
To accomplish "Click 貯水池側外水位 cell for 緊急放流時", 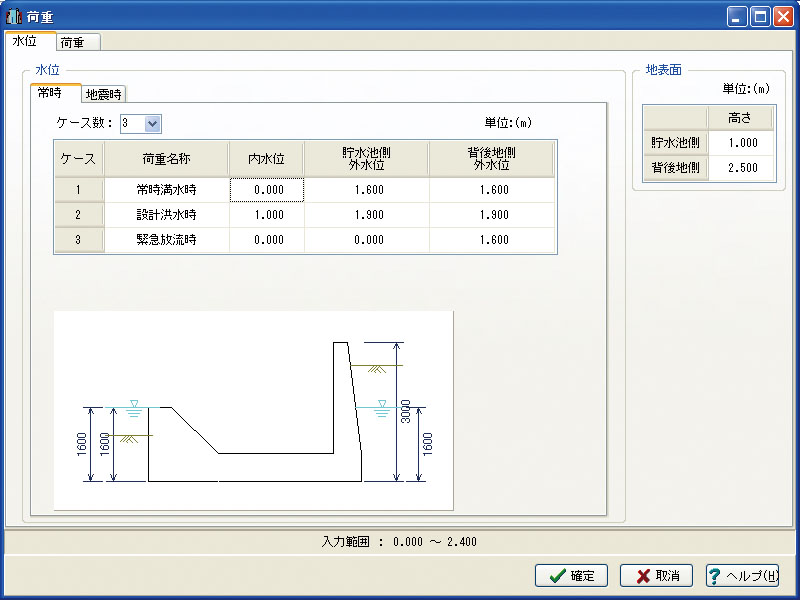I will 367,240.
